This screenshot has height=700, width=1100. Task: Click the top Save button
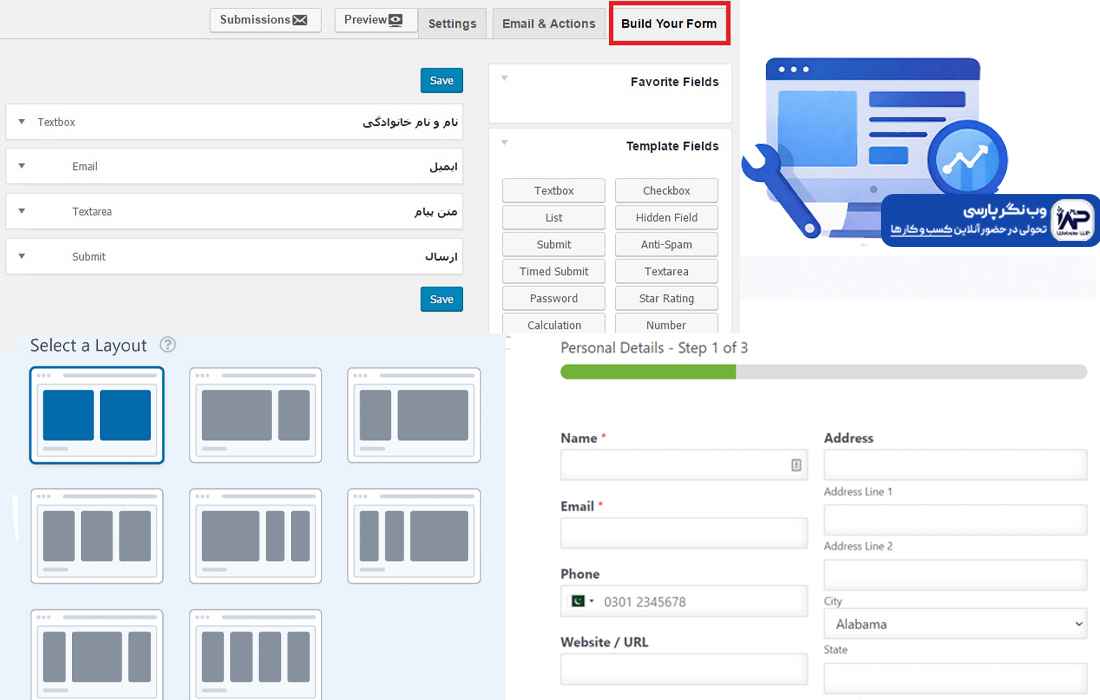pyautogui.click(x=441, y=81)
